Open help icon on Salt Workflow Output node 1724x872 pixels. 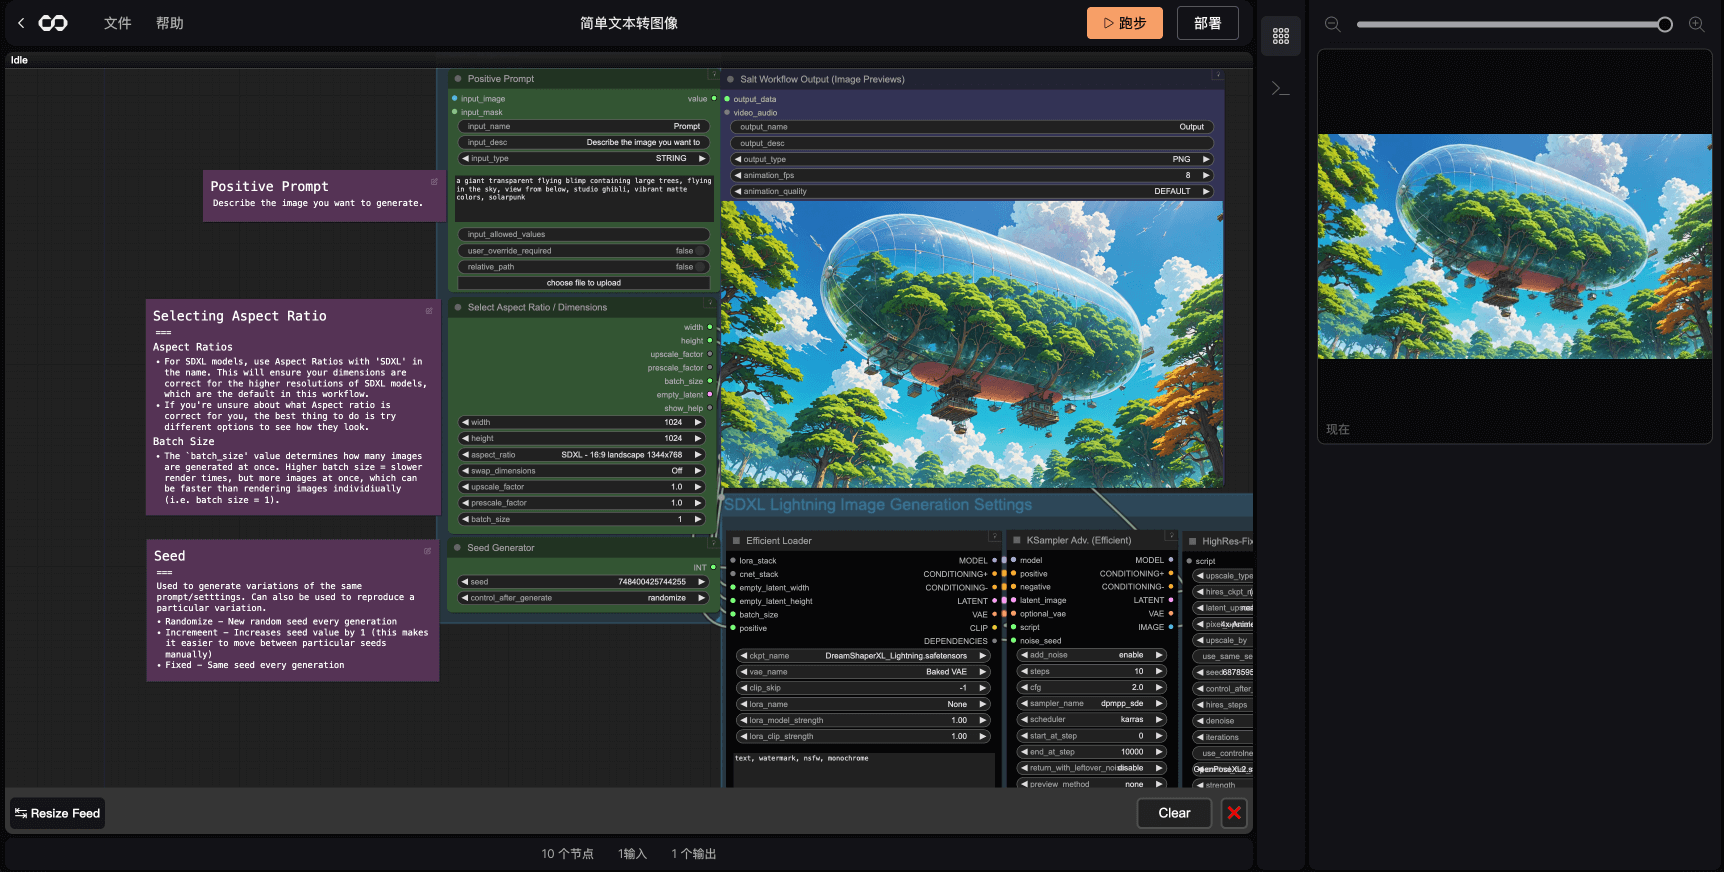click(x=1218, y=75)
